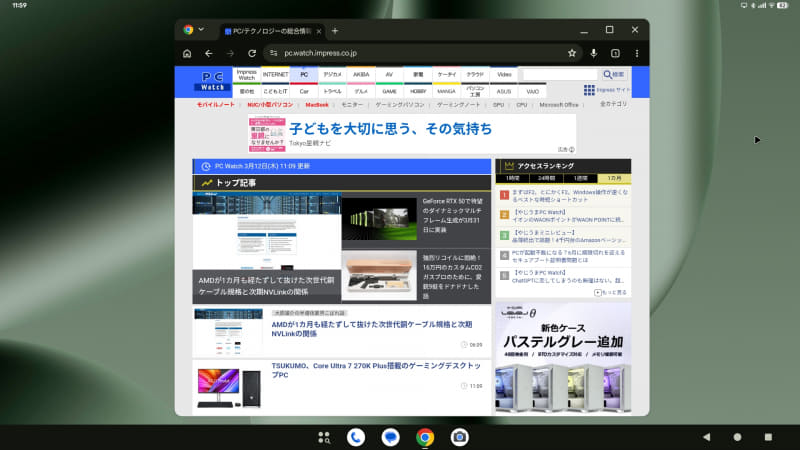This screenshot has width=800, height=450.
Task: Open the Impress Watch nav tab
Action: click(x=246, y=75)
